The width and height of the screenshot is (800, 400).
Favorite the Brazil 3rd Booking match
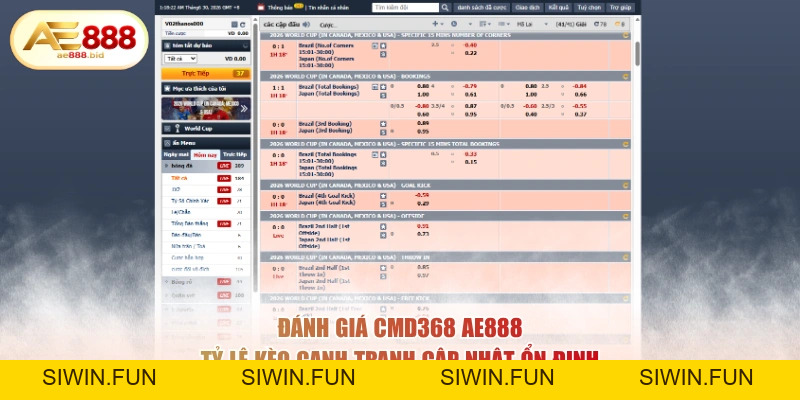(x=383, y=124)
